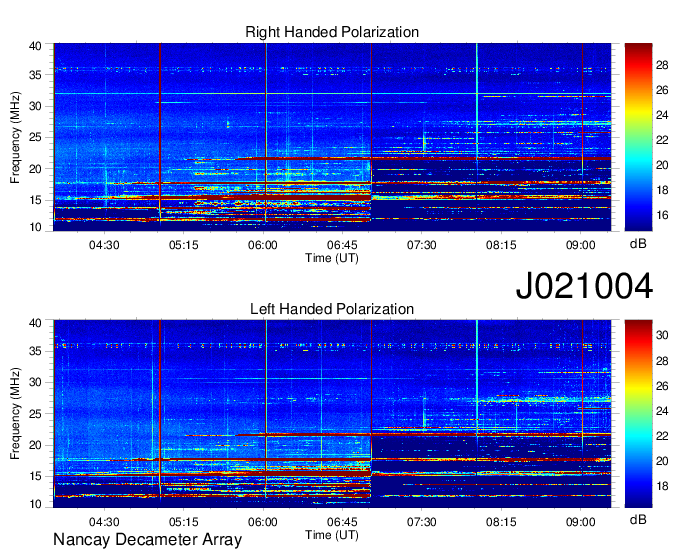
Task: Click the 18 dB label on the Left Handed colorbar
Action: point(662,486)
